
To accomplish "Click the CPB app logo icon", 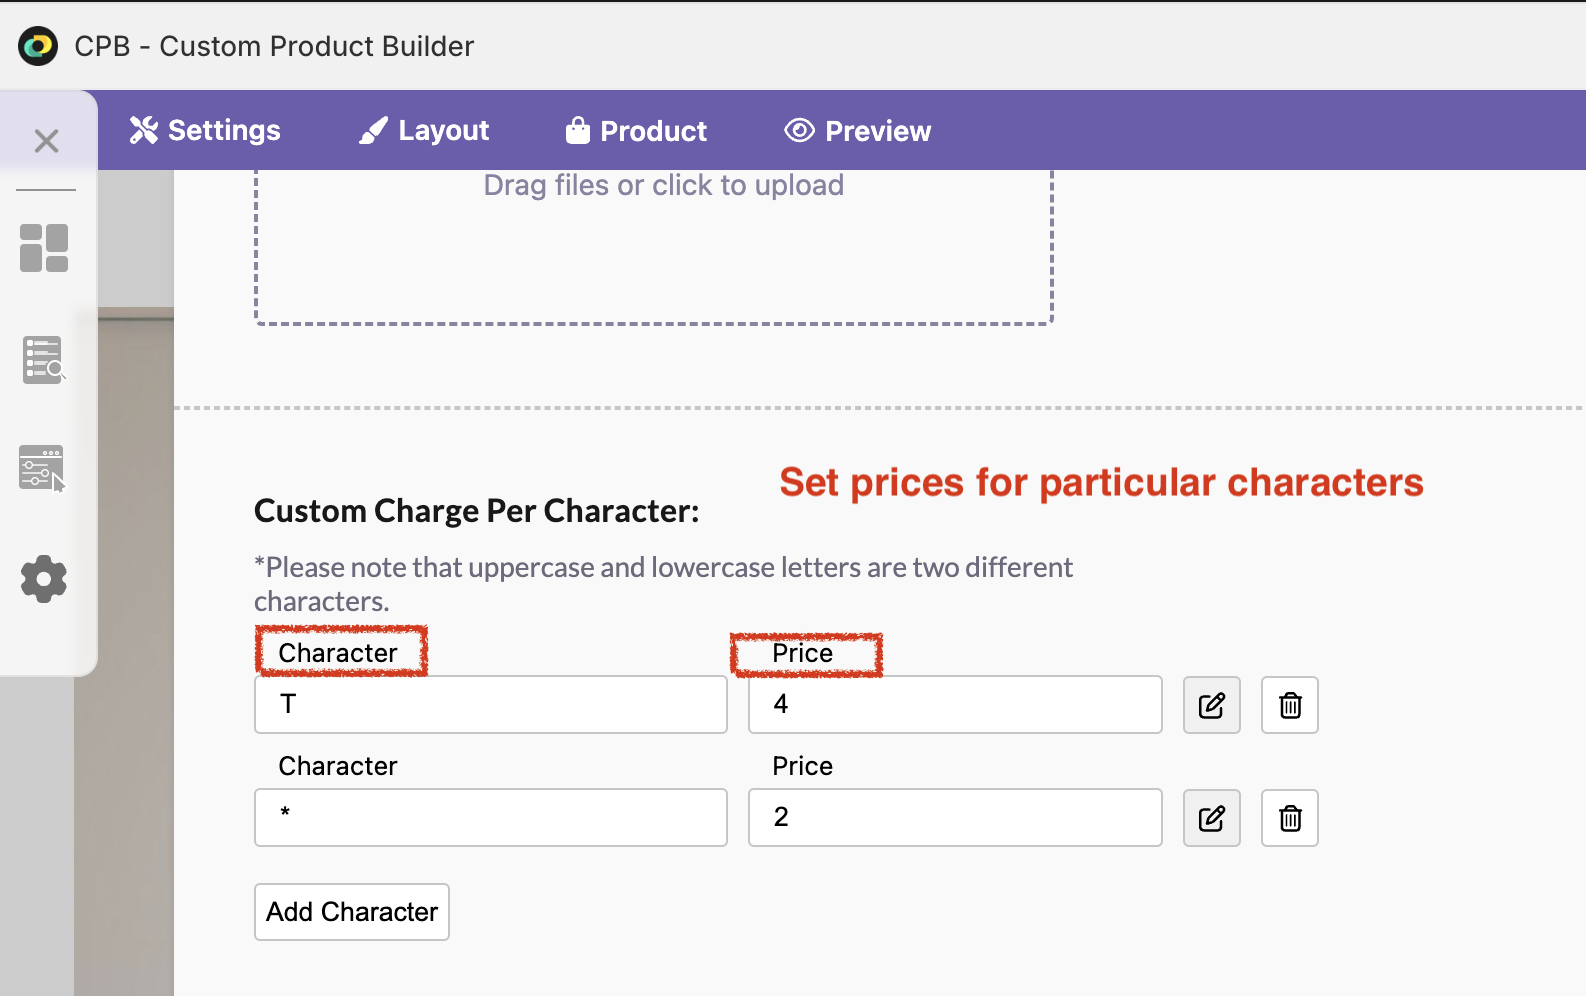I will (38, 46).
